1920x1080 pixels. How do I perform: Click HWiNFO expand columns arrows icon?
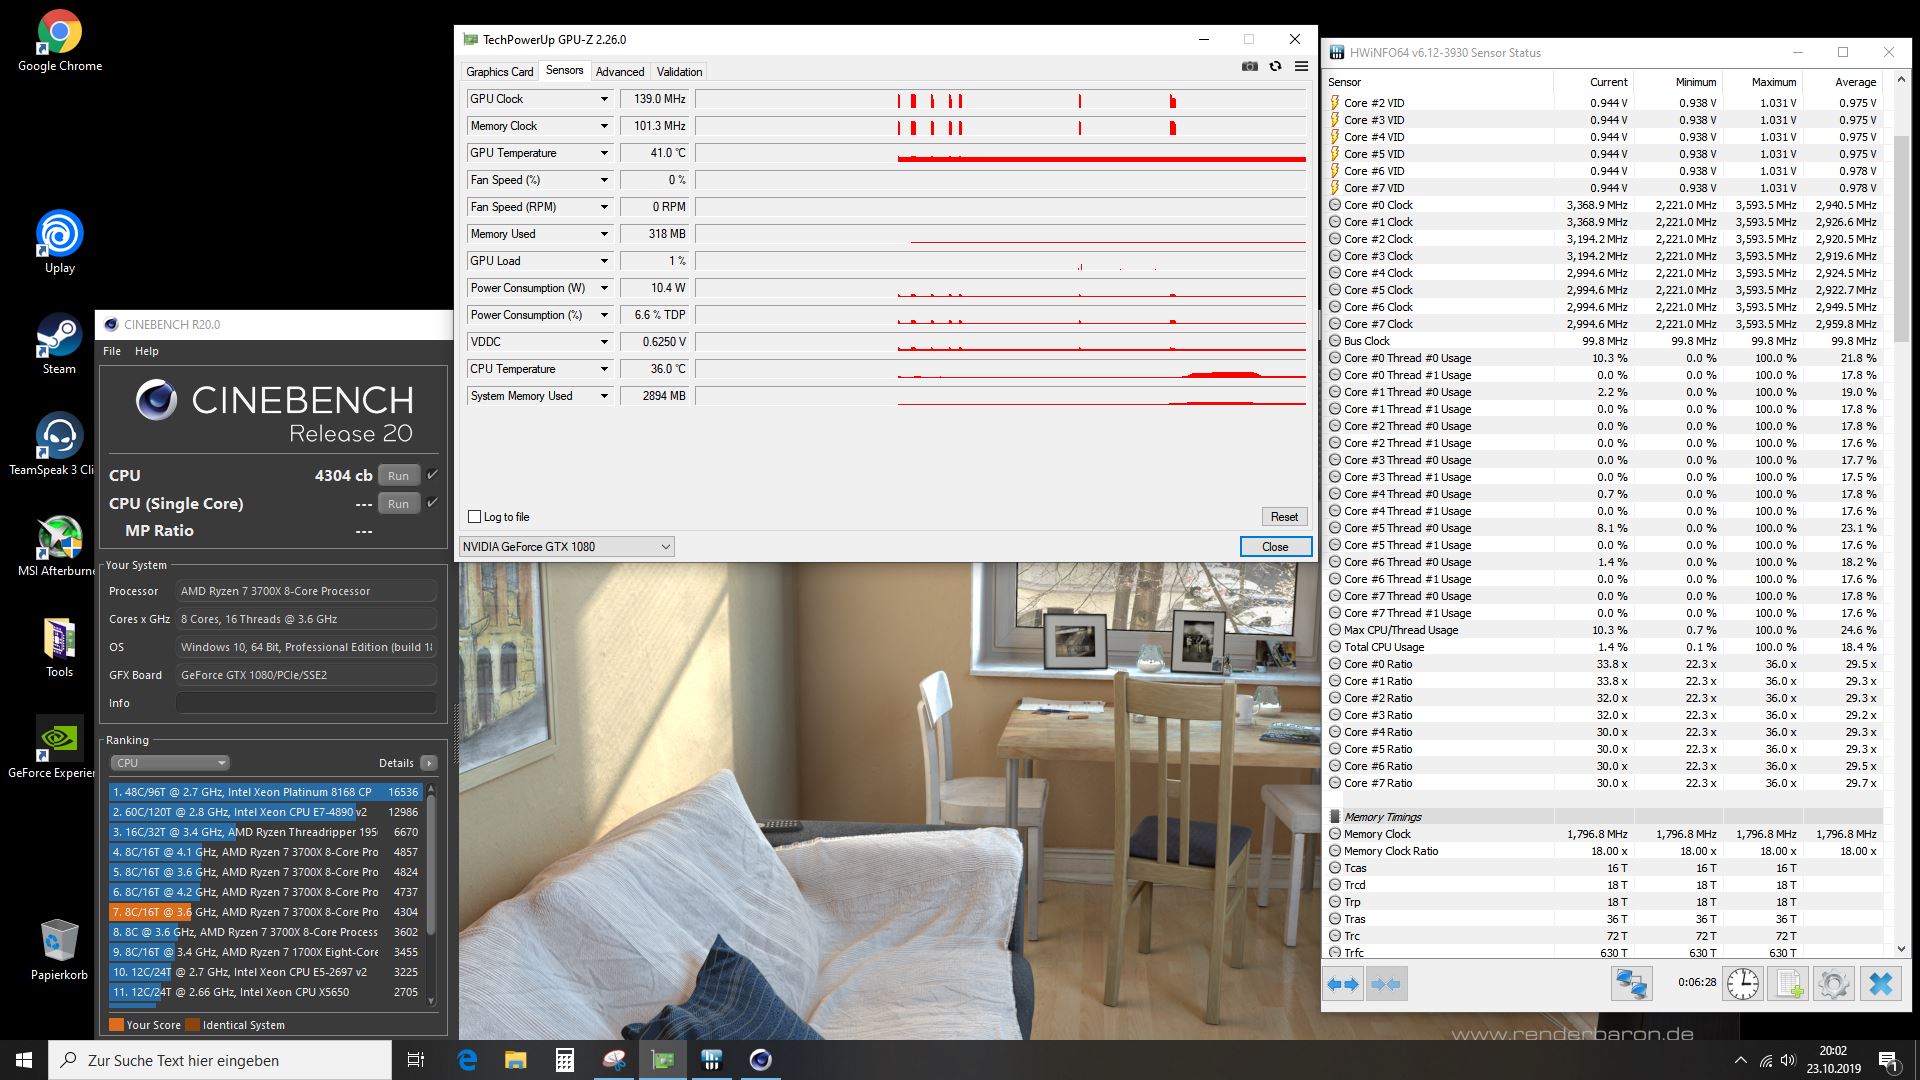click(1342, 985)
